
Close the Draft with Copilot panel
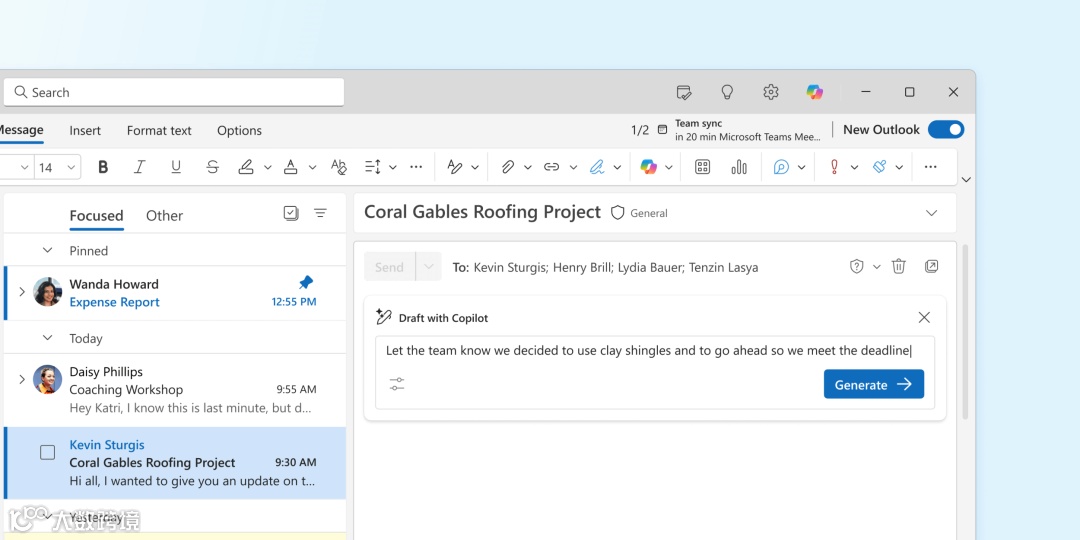point(924,318)
